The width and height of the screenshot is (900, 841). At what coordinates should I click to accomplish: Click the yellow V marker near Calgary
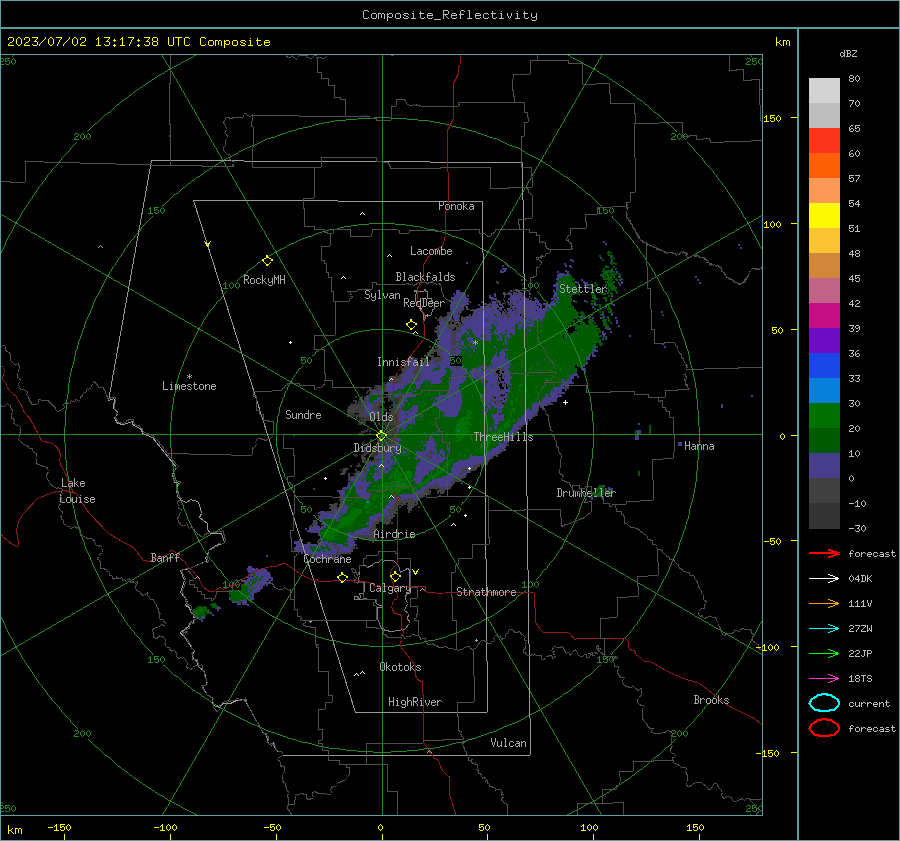coord(416,572)
